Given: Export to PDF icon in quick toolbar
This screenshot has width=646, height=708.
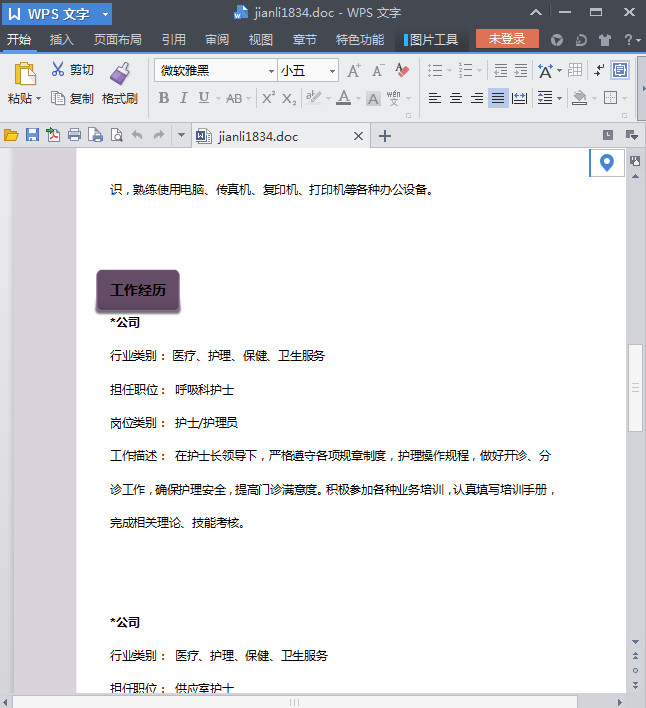Looking at the screenshot, I should click(x=53, y=135).
